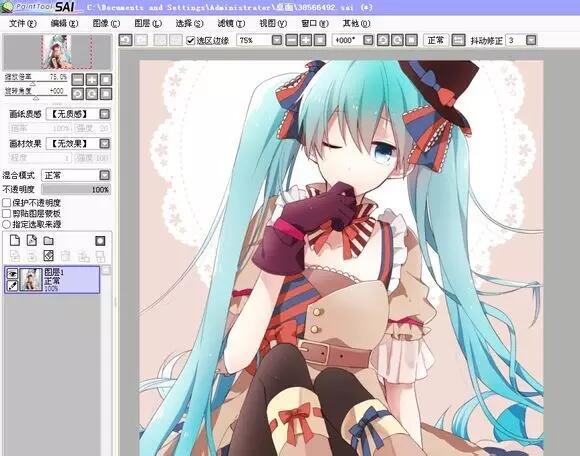This screenshot has height=456, width=580.
Task: Select the 图层1 layer thumbnail
Action: 31,280
